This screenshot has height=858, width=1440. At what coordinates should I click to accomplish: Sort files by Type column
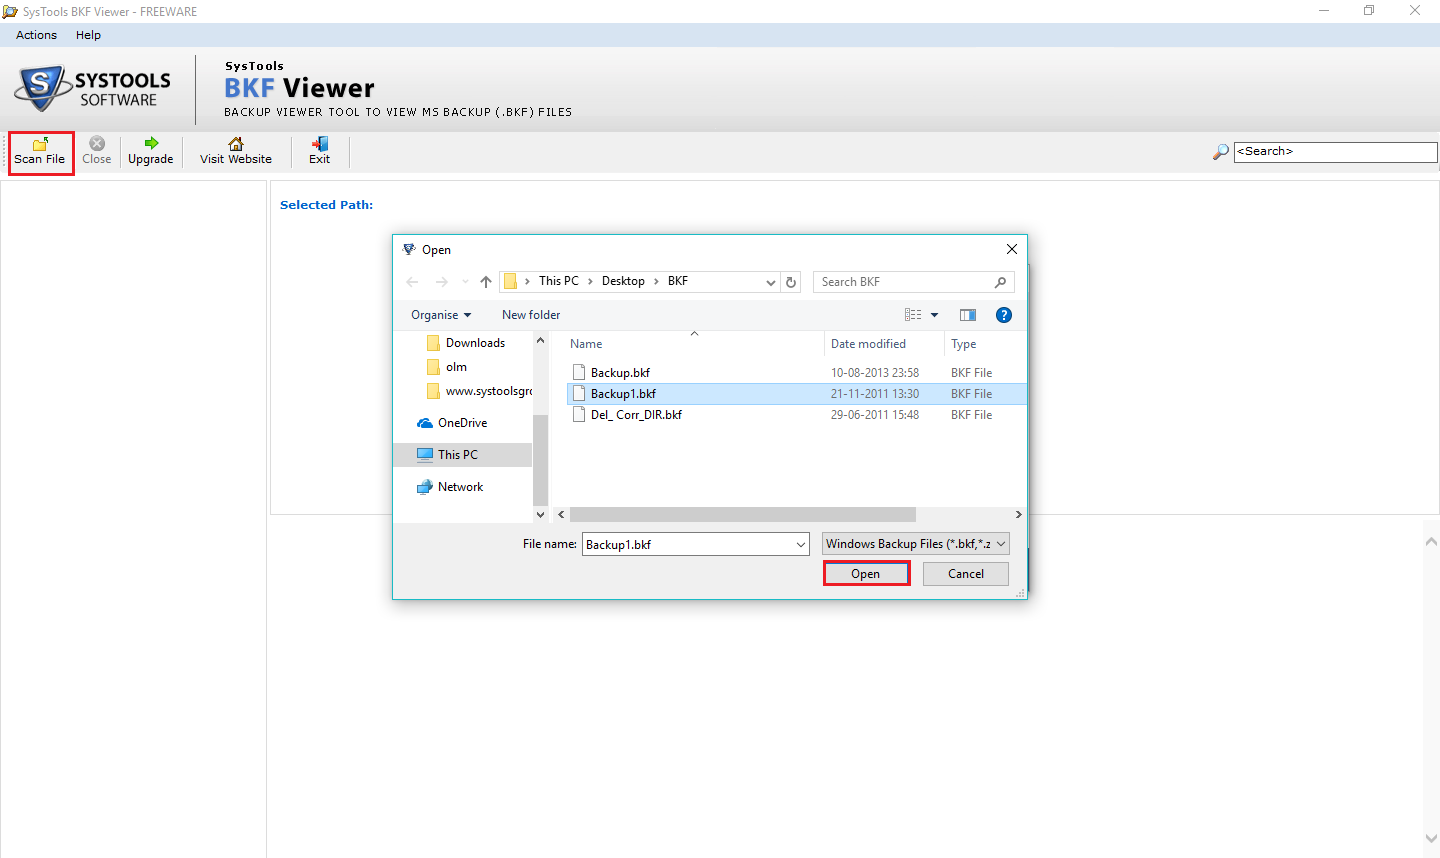tap(964, 344)
